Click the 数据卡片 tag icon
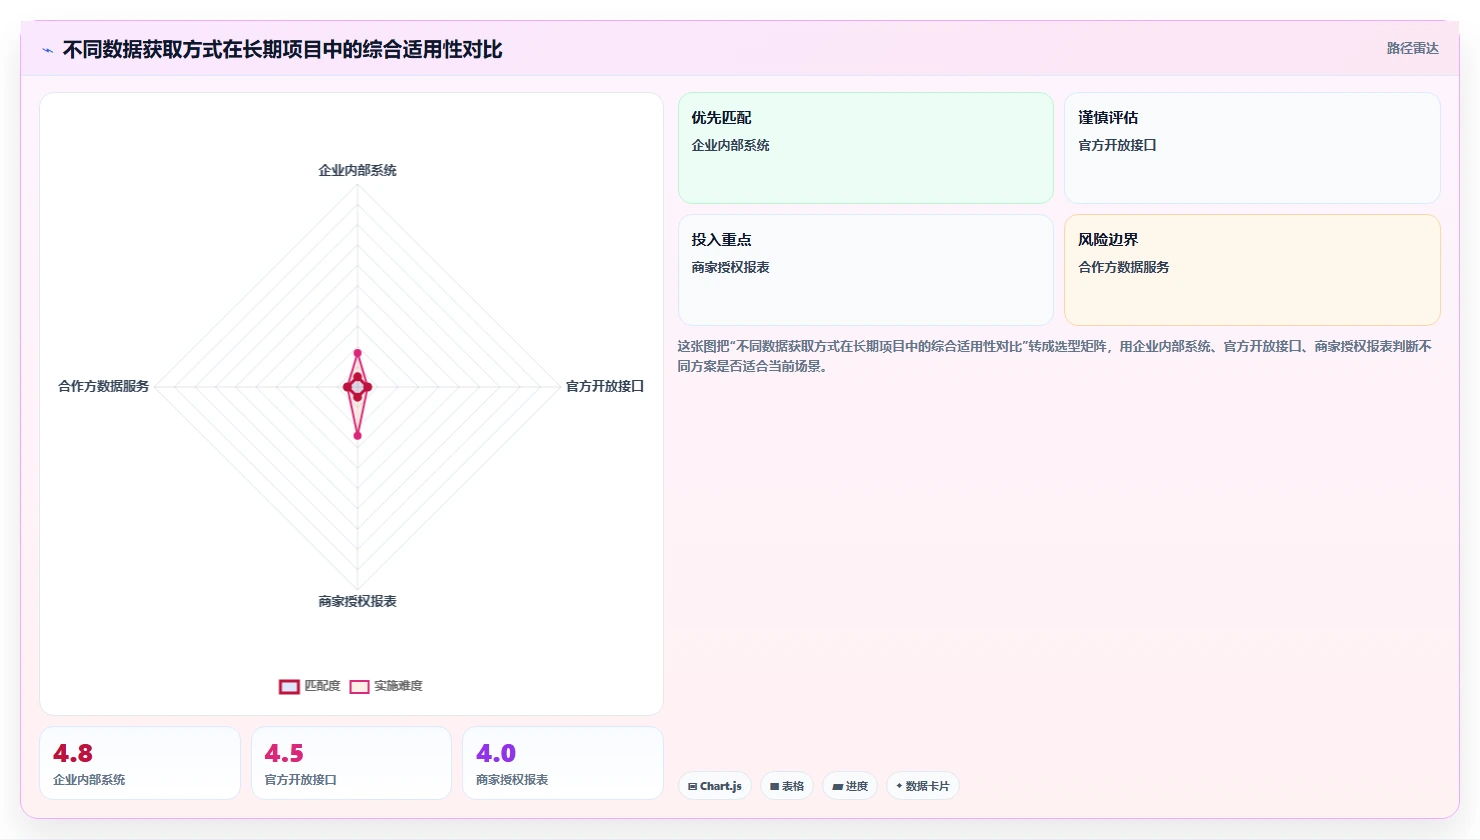1480x840 pixels. pos(899,786)
